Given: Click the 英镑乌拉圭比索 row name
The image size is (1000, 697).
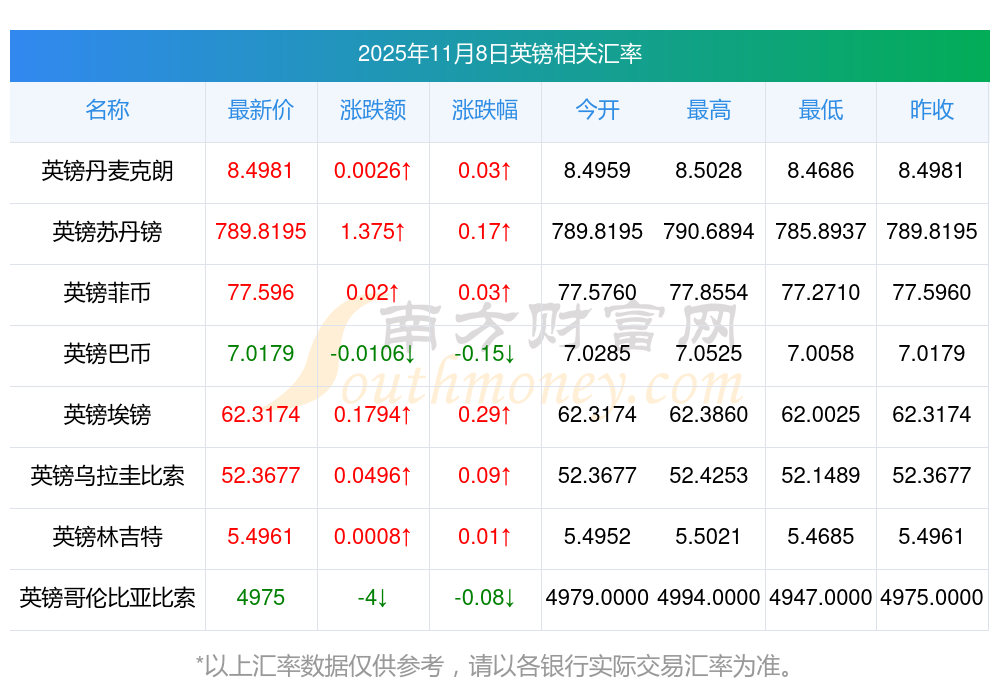Looking at the screenshot, I should click(x=107, y=476).
